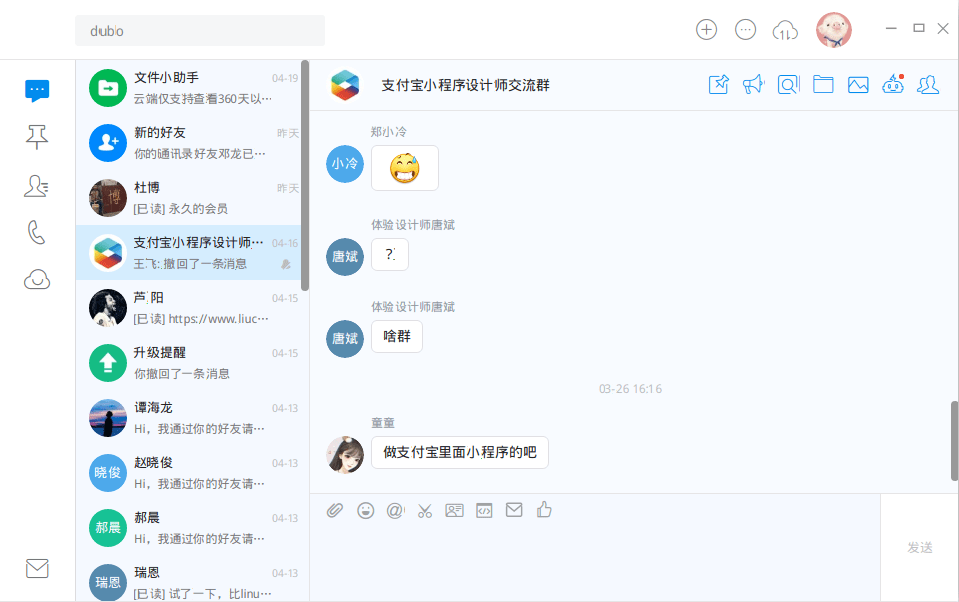The height and width of the screenshot is (602, 959).
Task: Open the group robot assistant icon
Action: click(893, 84)
